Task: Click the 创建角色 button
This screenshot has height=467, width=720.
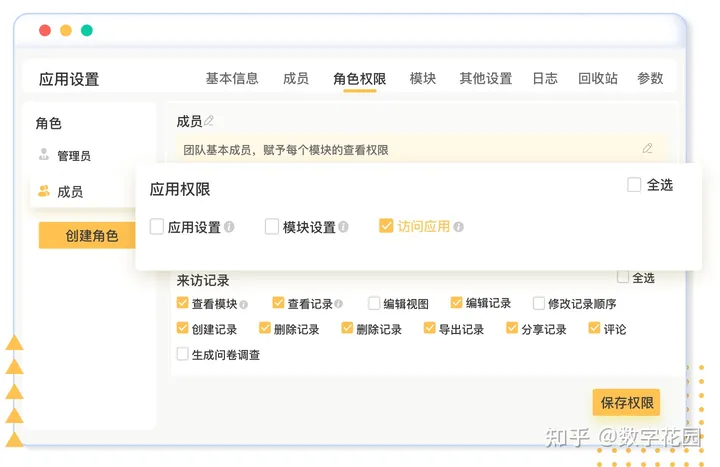Action: [x=87, y=236]
